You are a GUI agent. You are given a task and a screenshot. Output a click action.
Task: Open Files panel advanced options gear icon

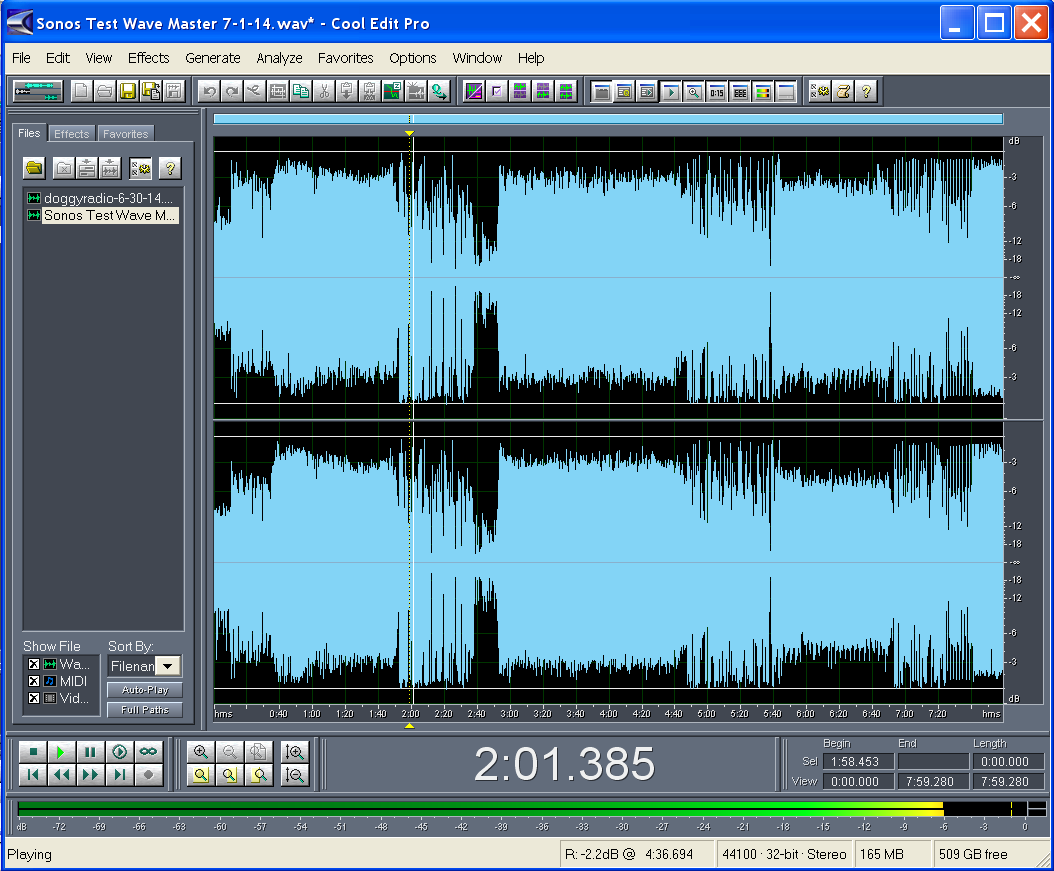140,168
